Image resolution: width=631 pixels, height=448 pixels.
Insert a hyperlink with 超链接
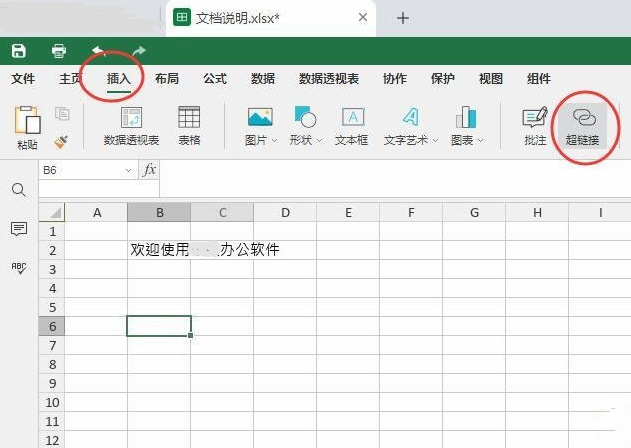click(583, 126)
